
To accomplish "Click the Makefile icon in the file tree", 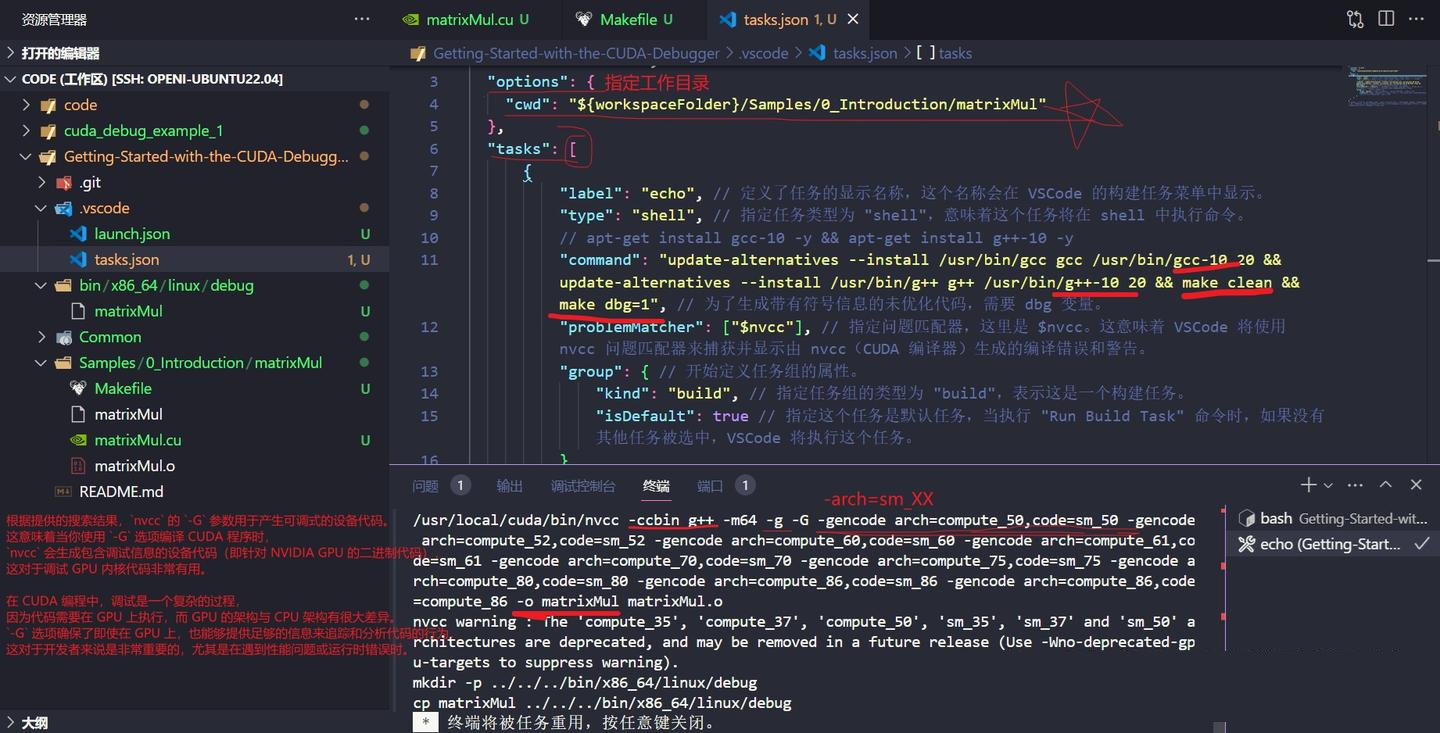I will point(78,389).
